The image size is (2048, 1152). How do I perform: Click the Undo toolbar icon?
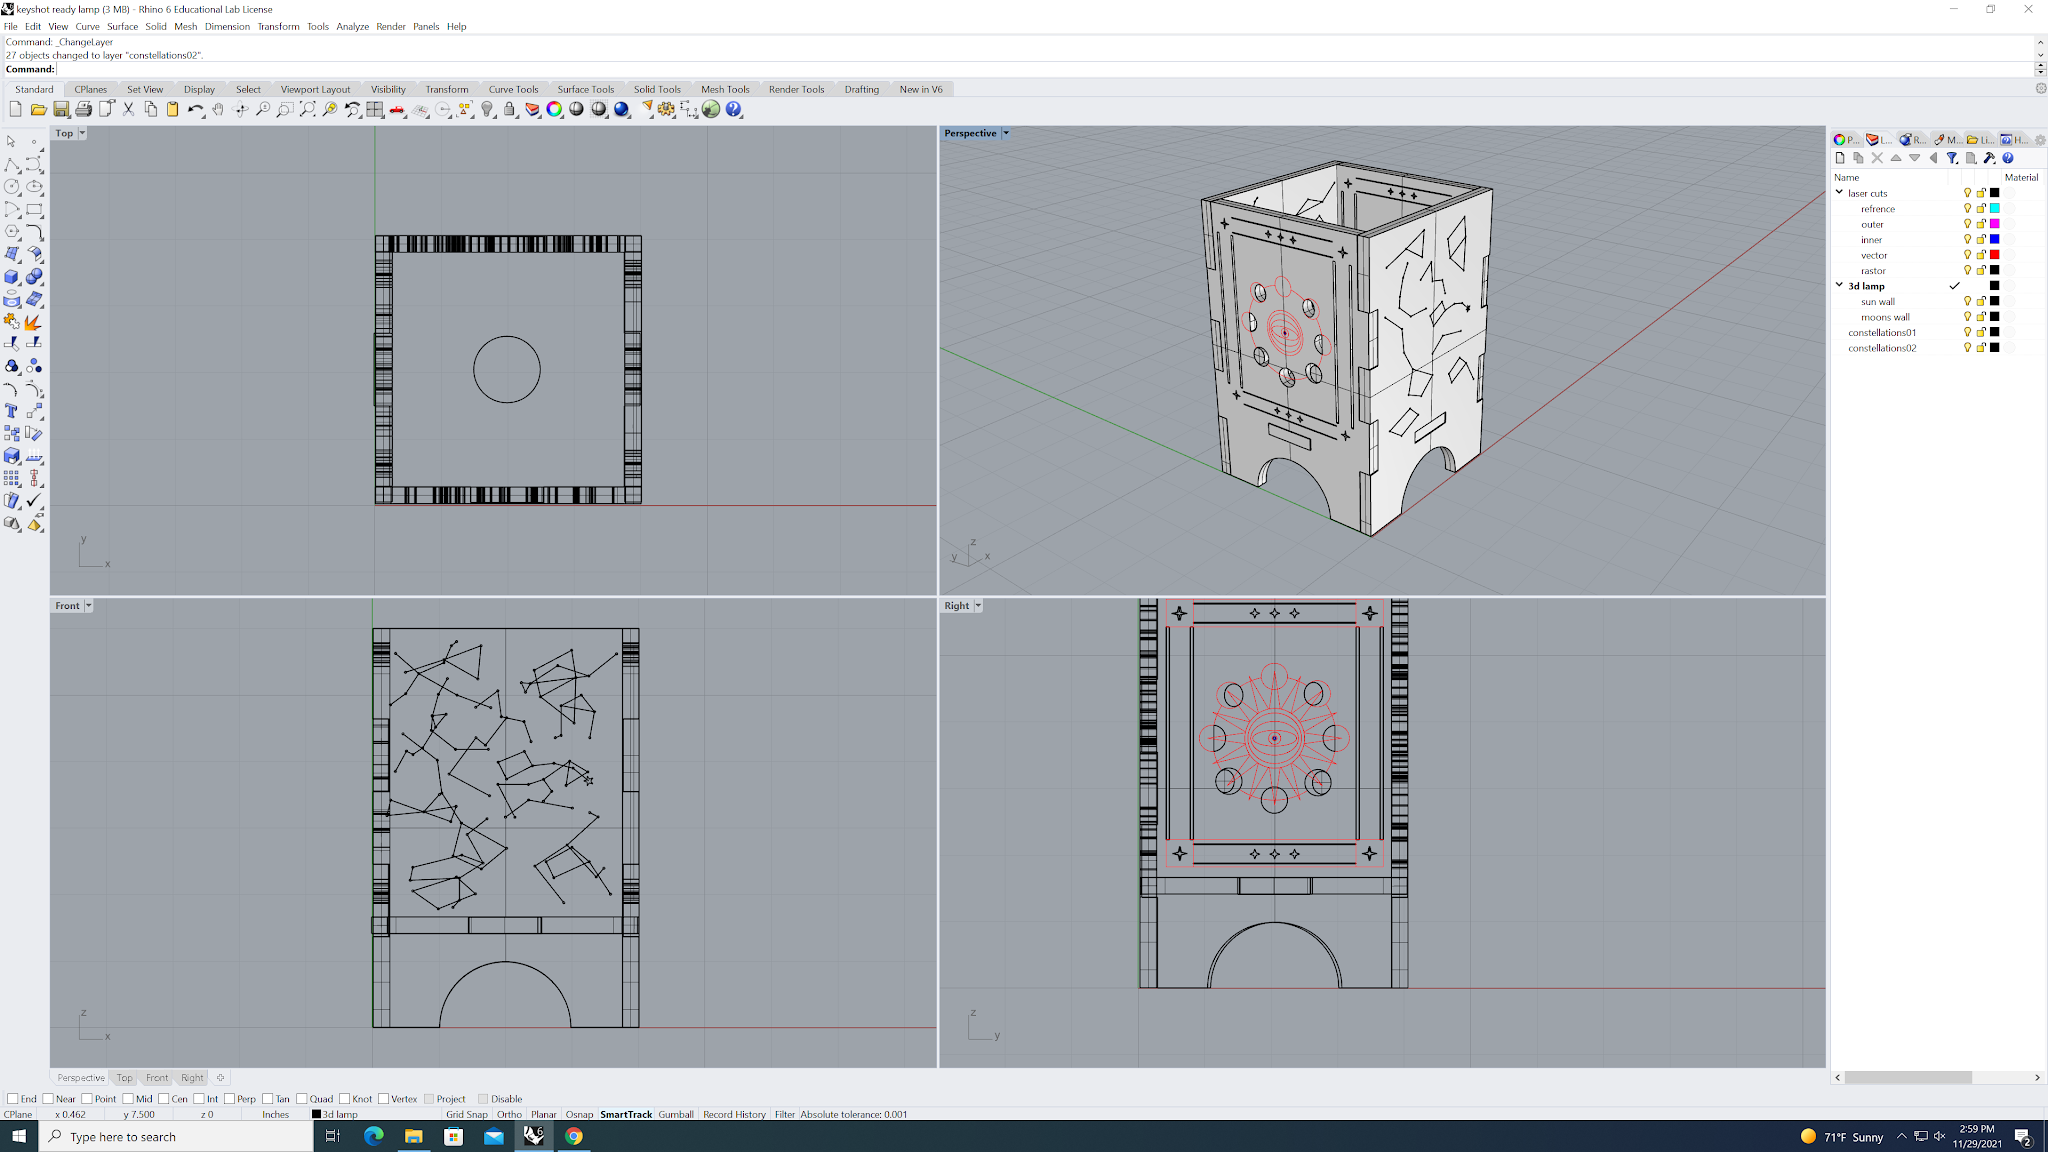click(194, 109)
